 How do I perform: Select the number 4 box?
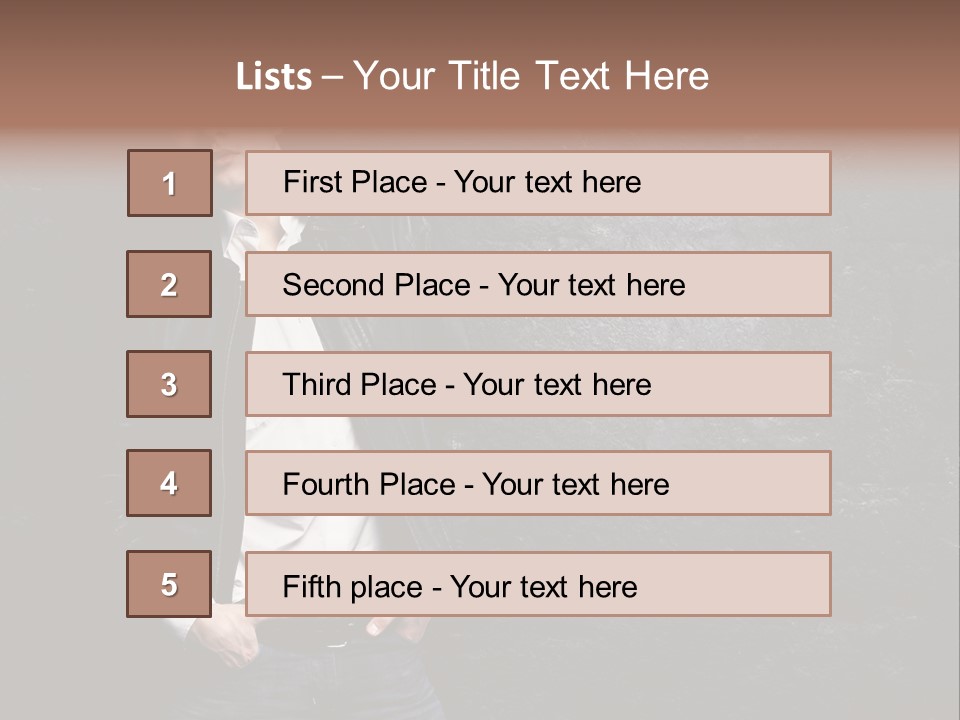[169, 483]
